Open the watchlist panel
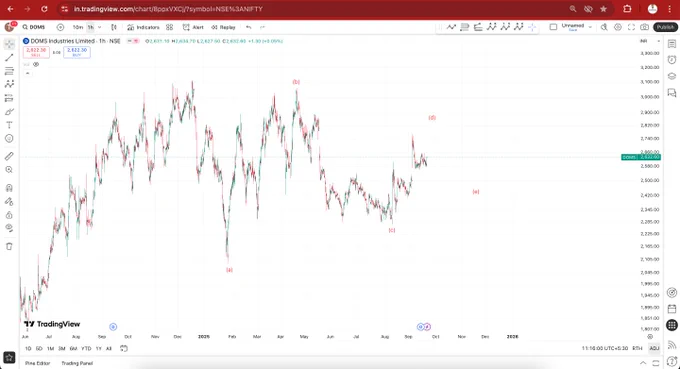This screenshot has width=680, height=369. (x=672, y=44)
